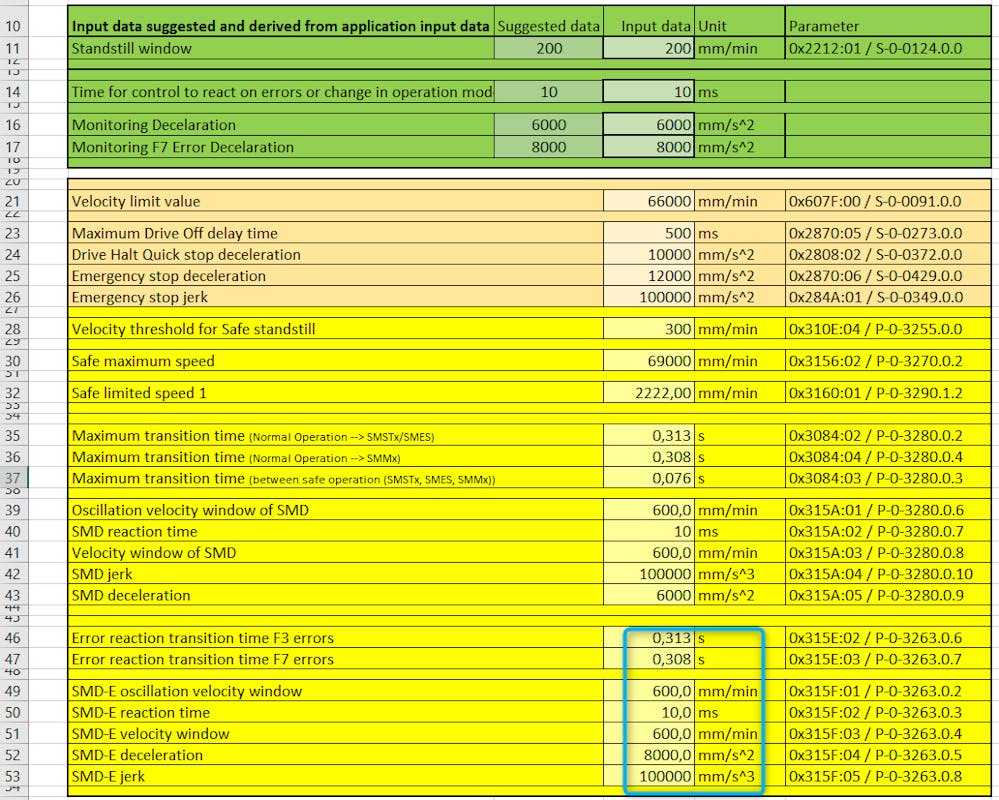Click 'Drive Halt Quick stop deceleration' label

335,255
